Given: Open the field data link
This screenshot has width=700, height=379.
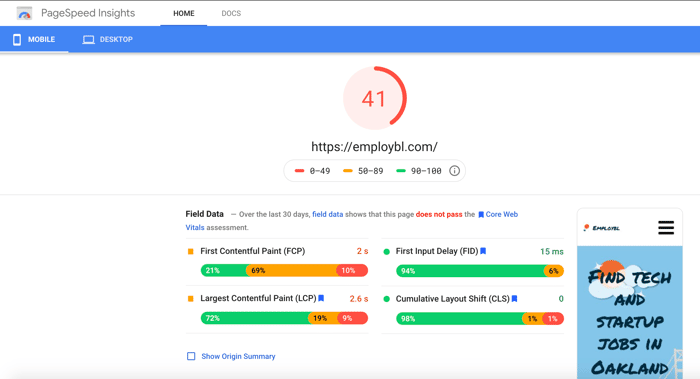Looking at the screenshot, I should (328, 214).
